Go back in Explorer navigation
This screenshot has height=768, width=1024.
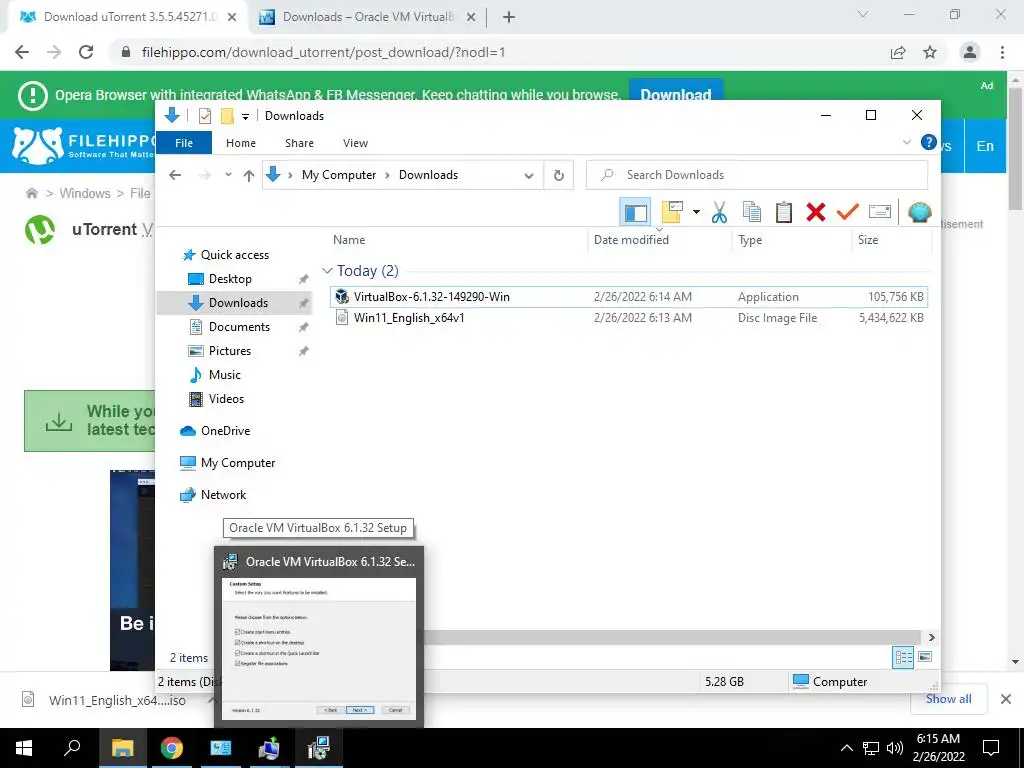(x=175, y=175)
